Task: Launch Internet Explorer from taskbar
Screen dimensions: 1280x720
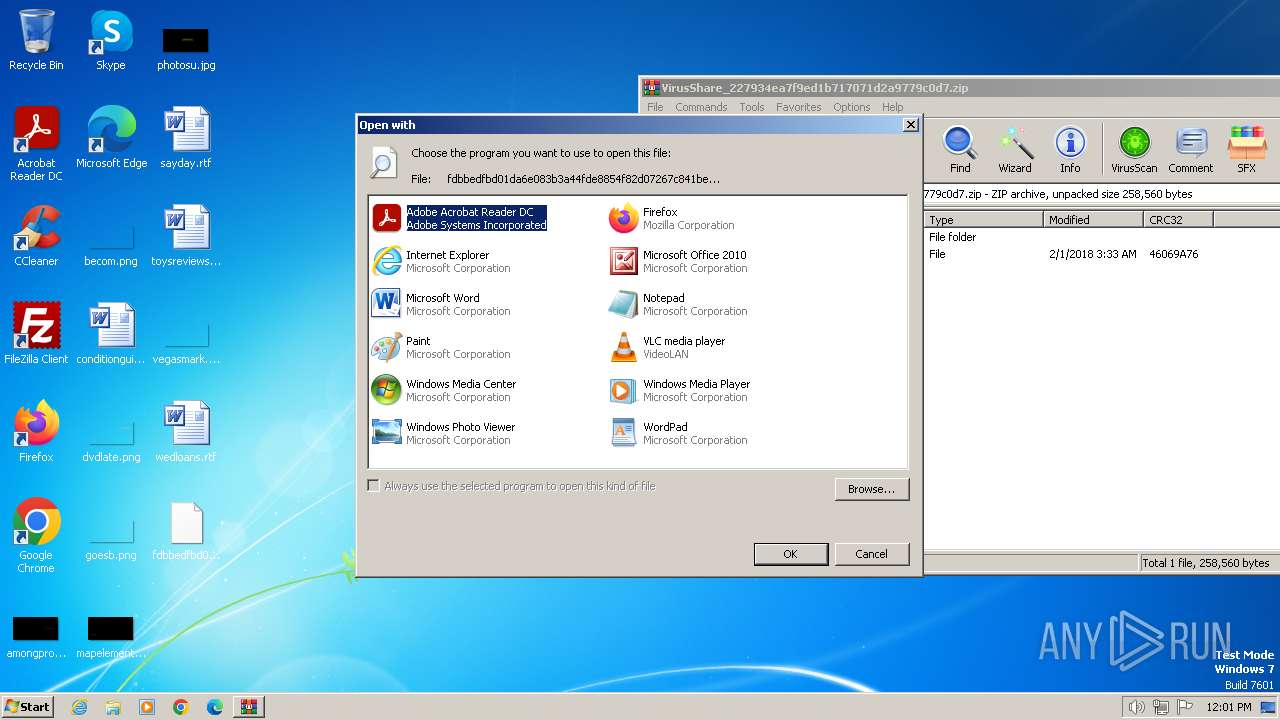Action: (x=79, y=707)
